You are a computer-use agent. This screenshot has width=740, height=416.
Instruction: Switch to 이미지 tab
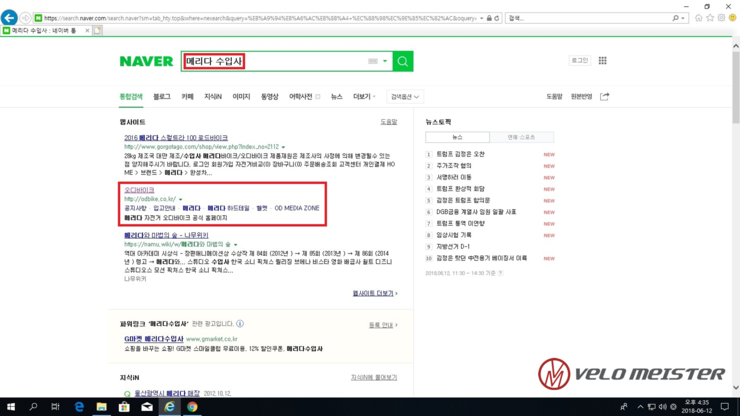pyautogui.click(x=241, y=96)
